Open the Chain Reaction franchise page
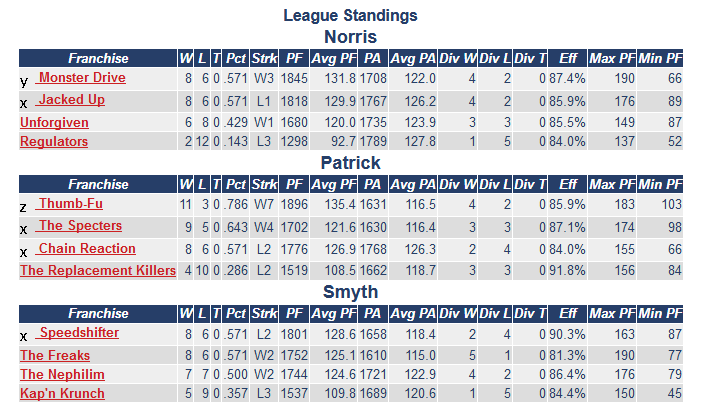703x412 pixels. pos(86,248)
